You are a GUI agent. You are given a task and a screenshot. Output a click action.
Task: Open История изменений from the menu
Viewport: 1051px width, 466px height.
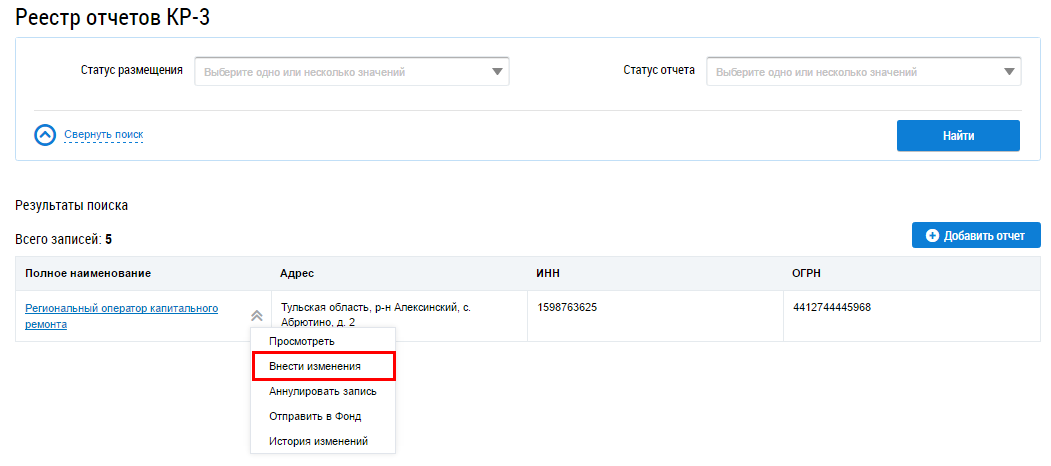pos(319,441)
